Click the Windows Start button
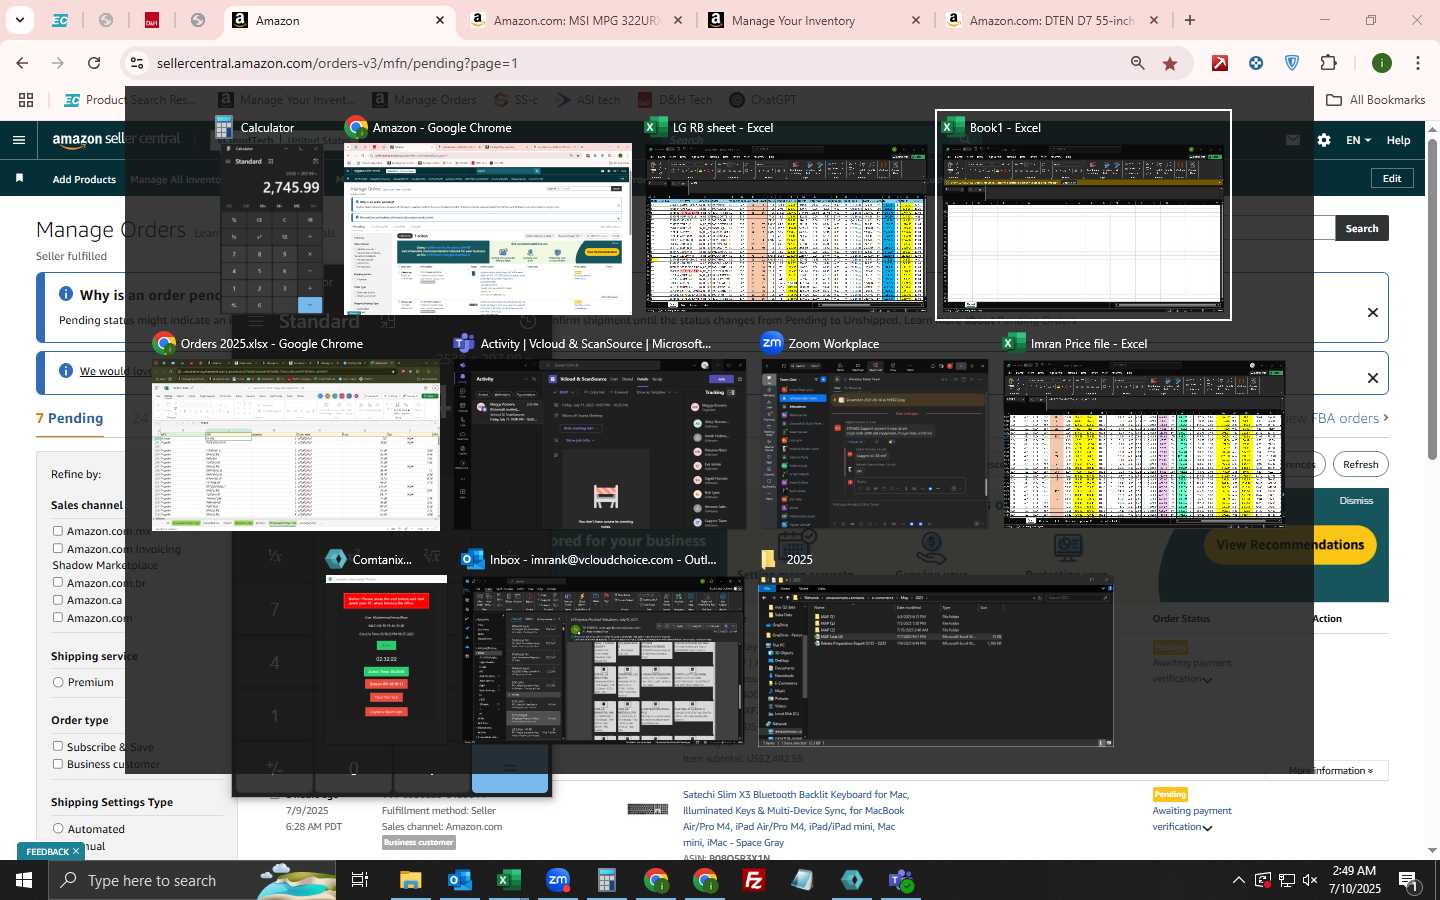 [x=24, y=880]
